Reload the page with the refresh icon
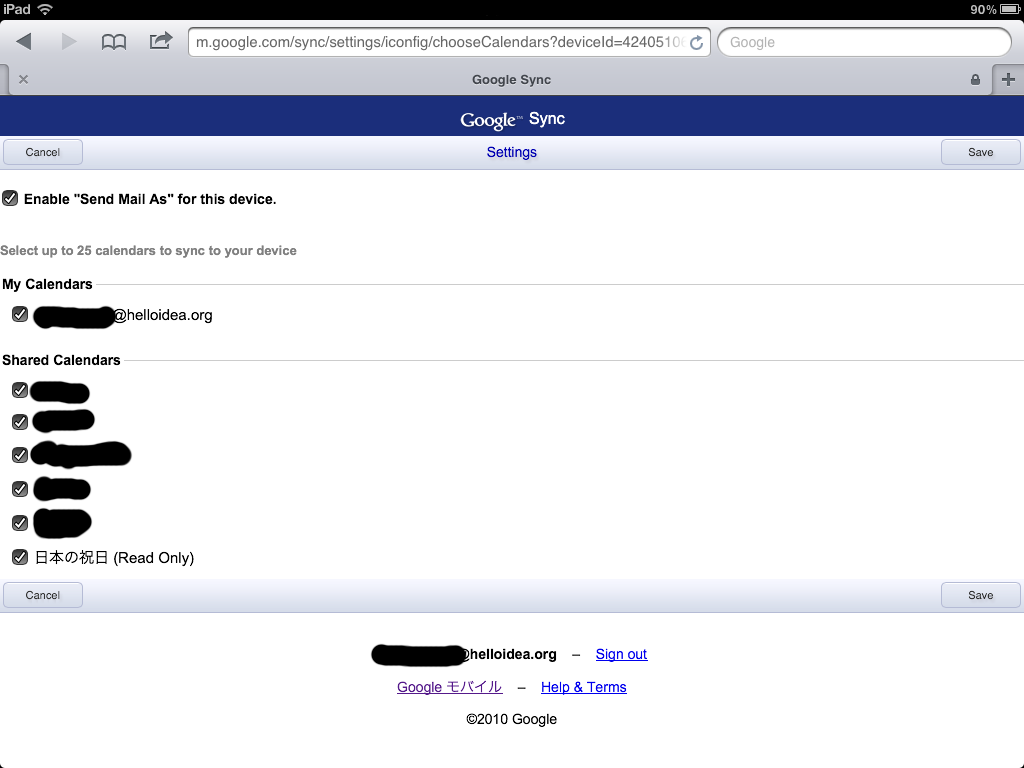 tap(697, 42)
